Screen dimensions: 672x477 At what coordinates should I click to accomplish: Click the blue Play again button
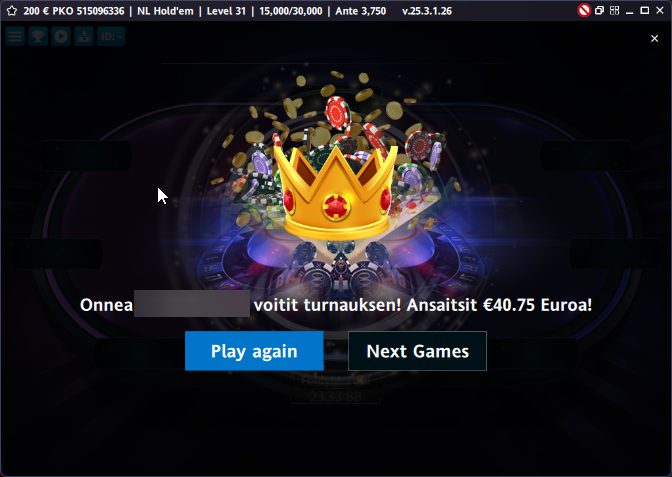pyautogui.click(x=254, y=351)
